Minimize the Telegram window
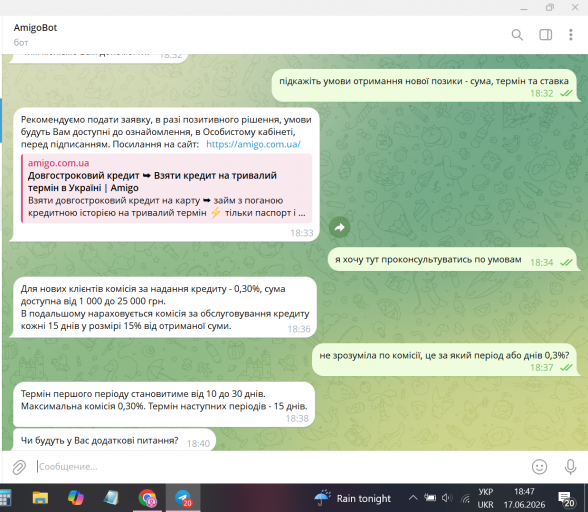Viewport: 588px width, 512px height. point(524,8)
